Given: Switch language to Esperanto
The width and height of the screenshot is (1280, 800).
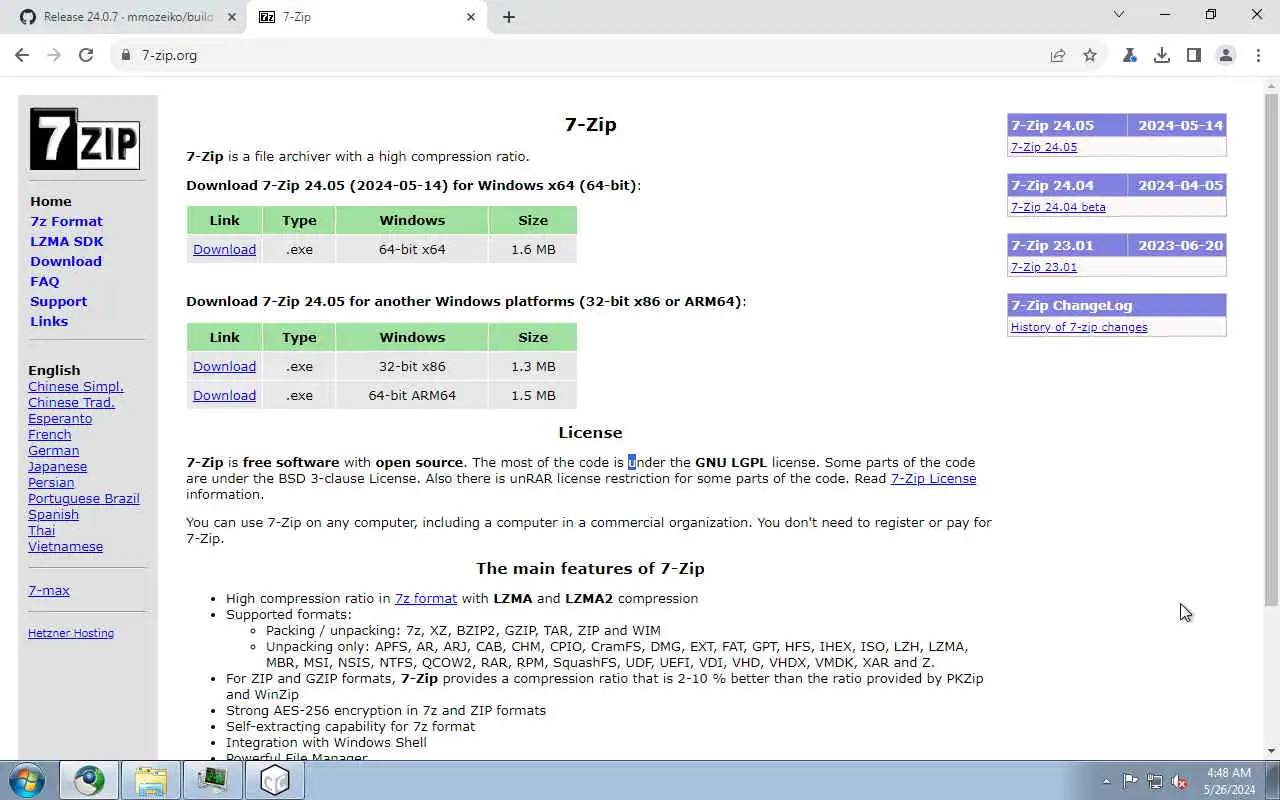Looking at the screenshot, I should click(x=60, y=418).
